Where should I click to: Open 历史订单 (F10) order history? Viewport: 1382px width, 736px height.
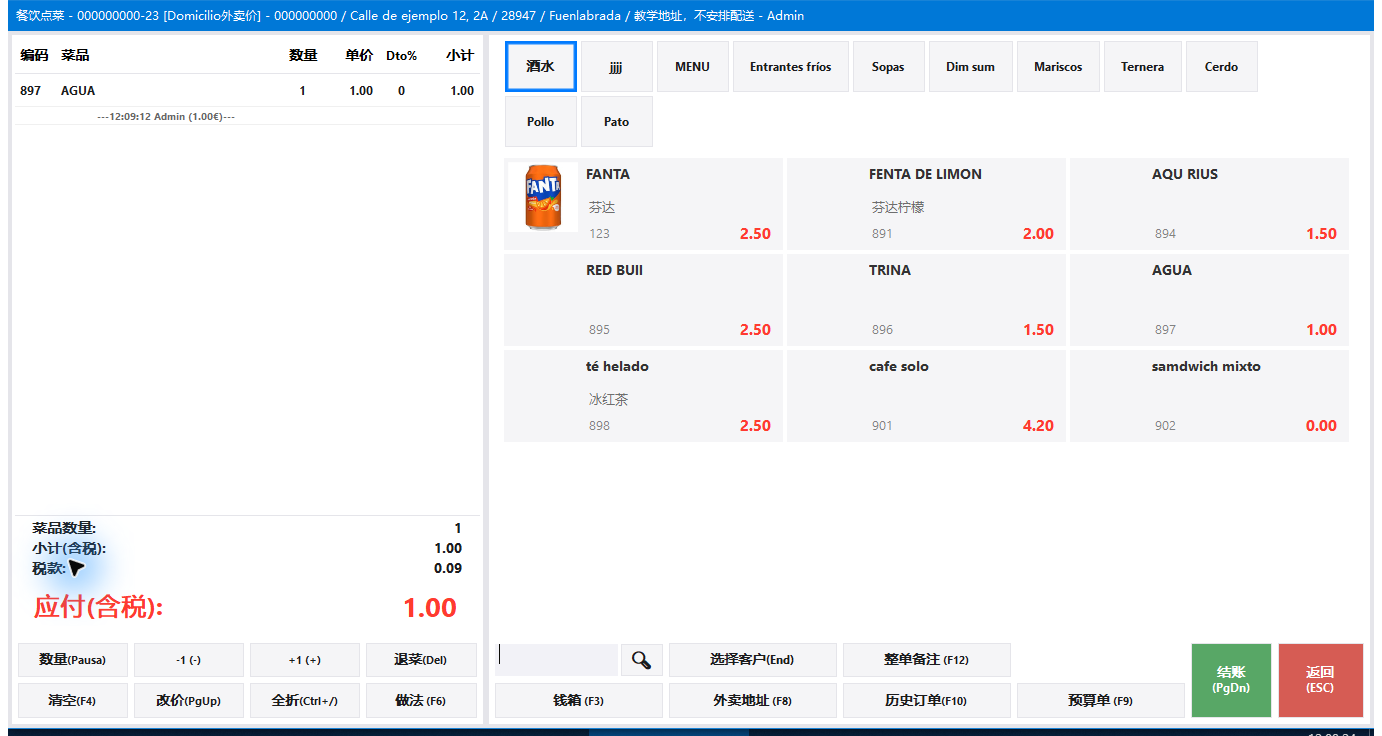click(927, 701)
